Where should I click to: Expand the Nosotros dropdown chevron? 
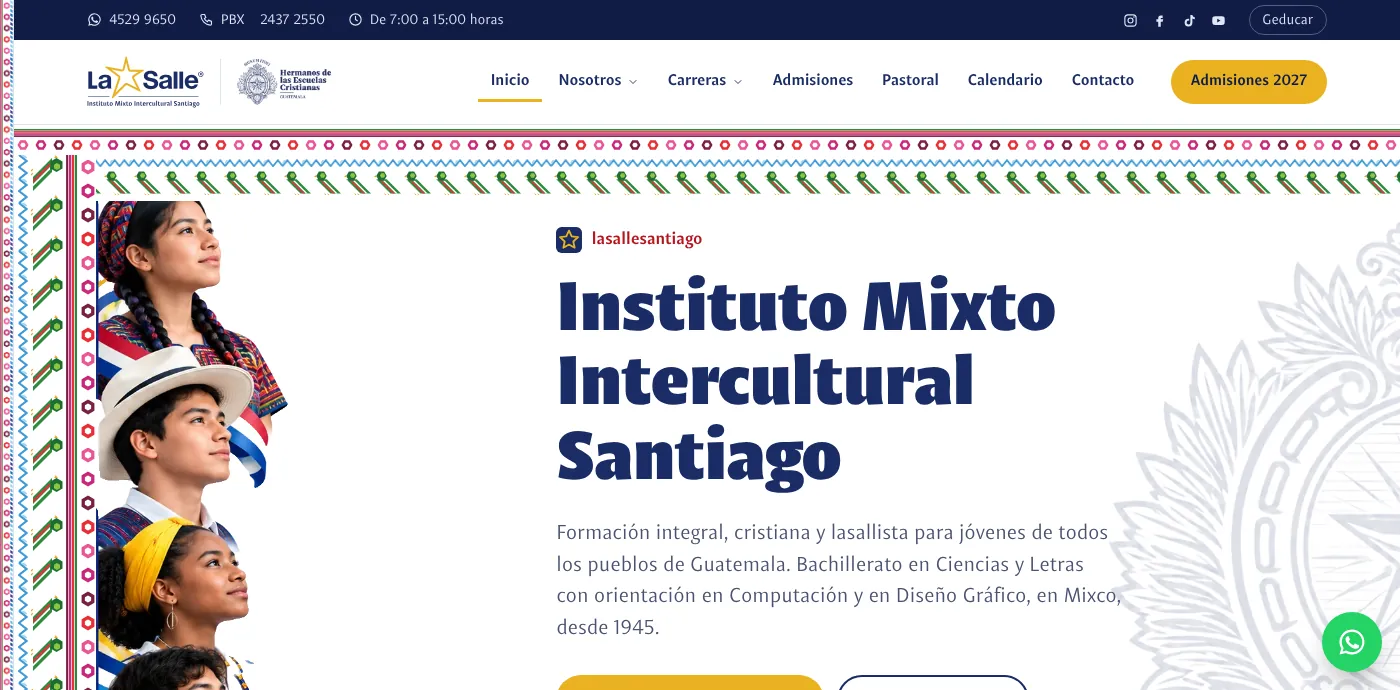[633, 81]
